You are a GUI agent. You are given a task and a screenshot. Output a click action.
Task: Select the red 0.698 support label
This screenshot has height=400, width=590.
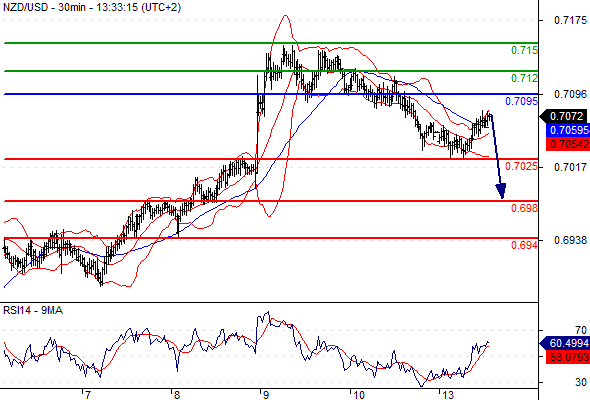524,208
